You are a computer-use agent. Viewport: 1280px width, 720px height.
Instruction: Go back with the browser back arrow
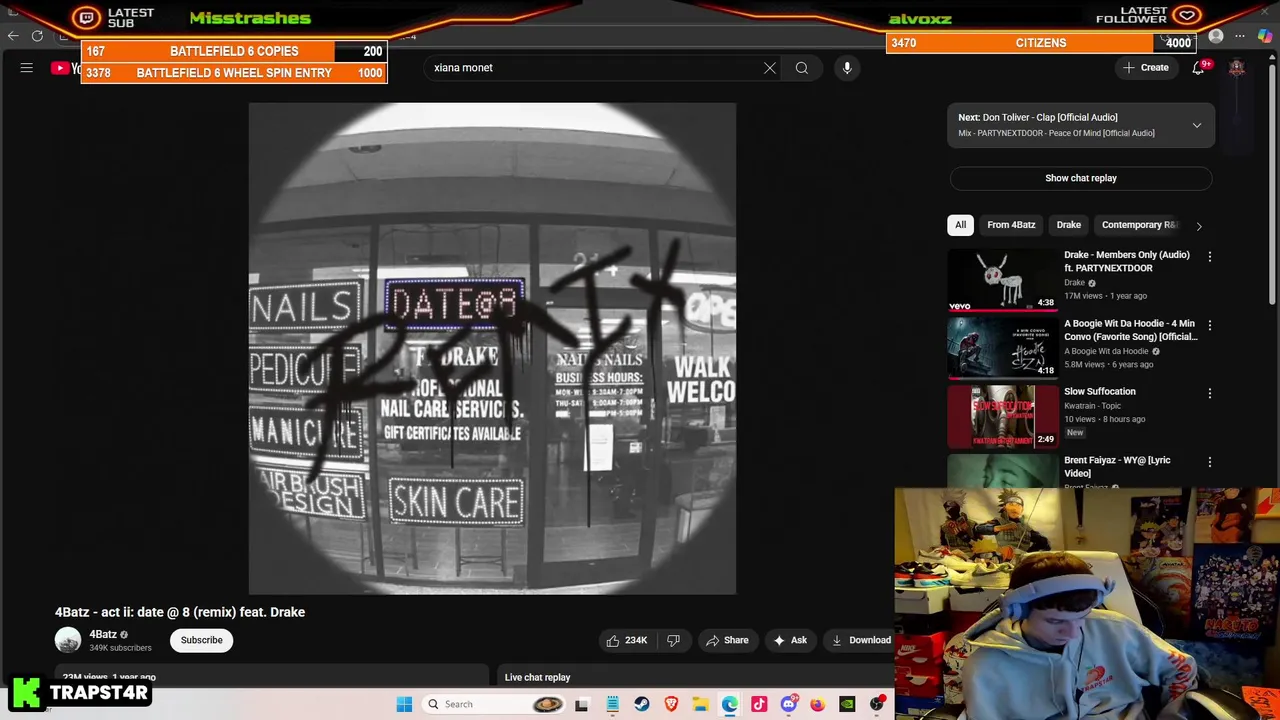(x=13, y=36)
